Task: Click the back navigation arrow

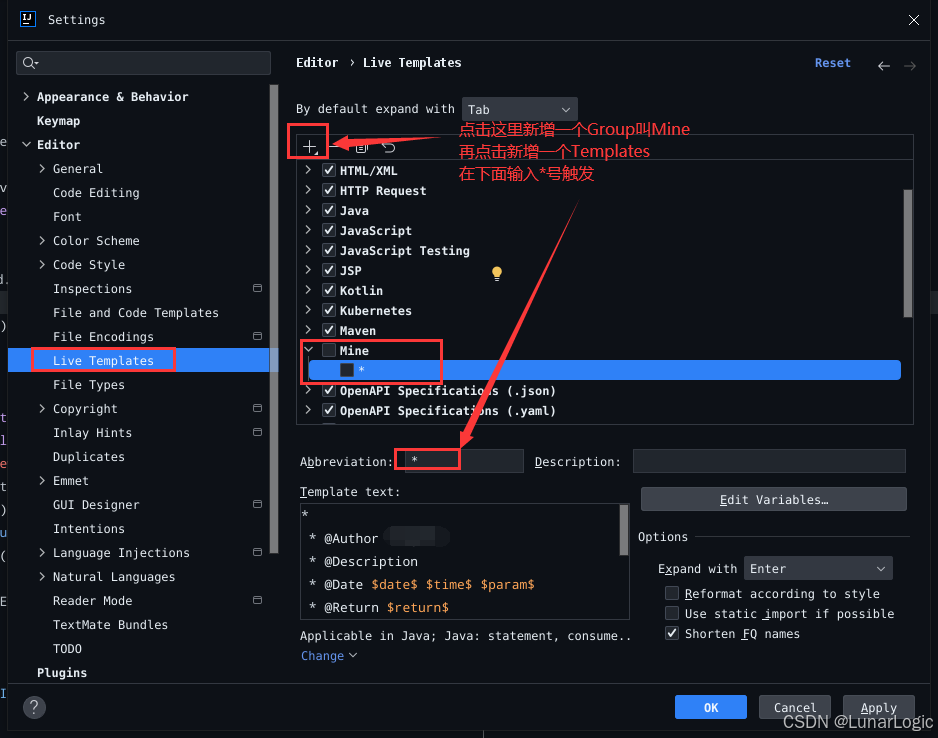Action: tap(884, 66)
